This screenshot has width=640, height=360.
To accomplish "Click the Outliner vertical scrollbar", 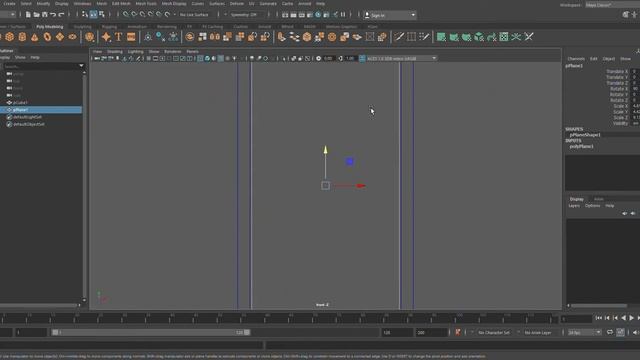I will 84,187.
